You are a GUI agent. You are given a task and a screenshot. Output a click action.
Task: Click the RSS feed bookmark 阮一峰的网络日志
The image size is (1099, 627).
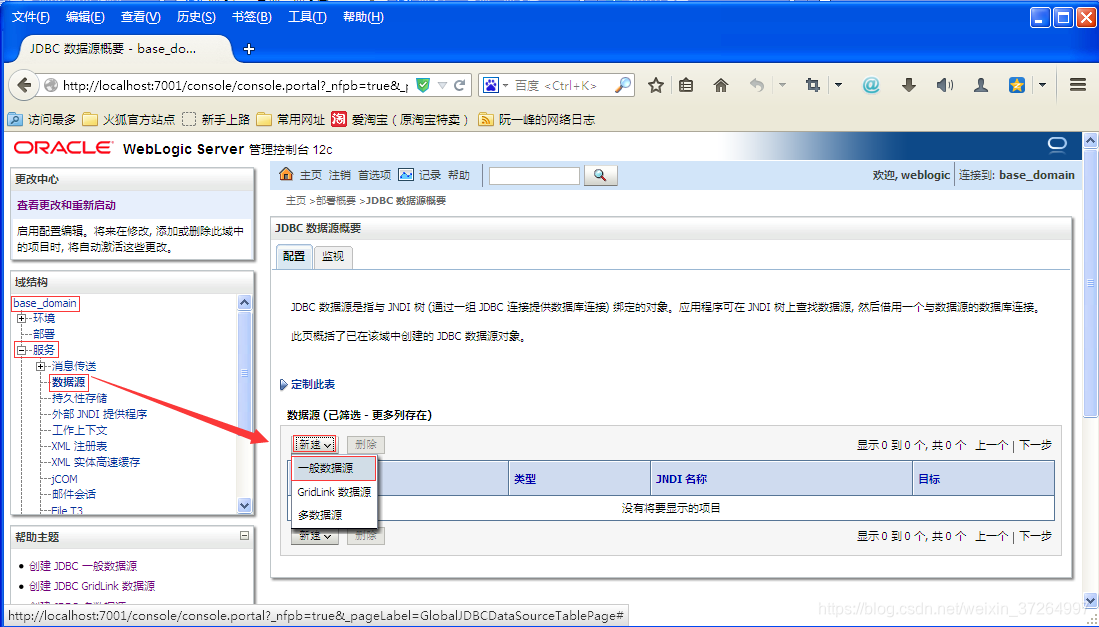[x=536, y=119]
